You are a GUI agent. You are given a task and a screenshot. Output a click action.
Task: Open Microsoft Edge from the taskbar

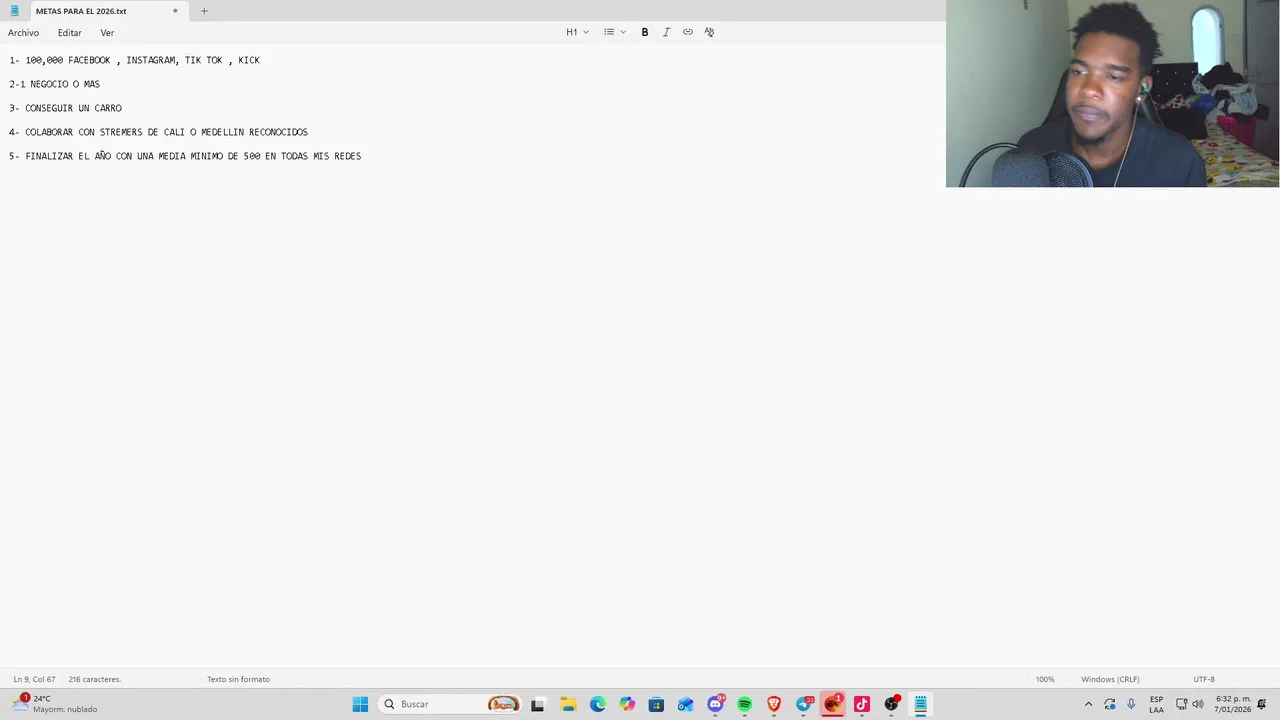click(597, 704)
